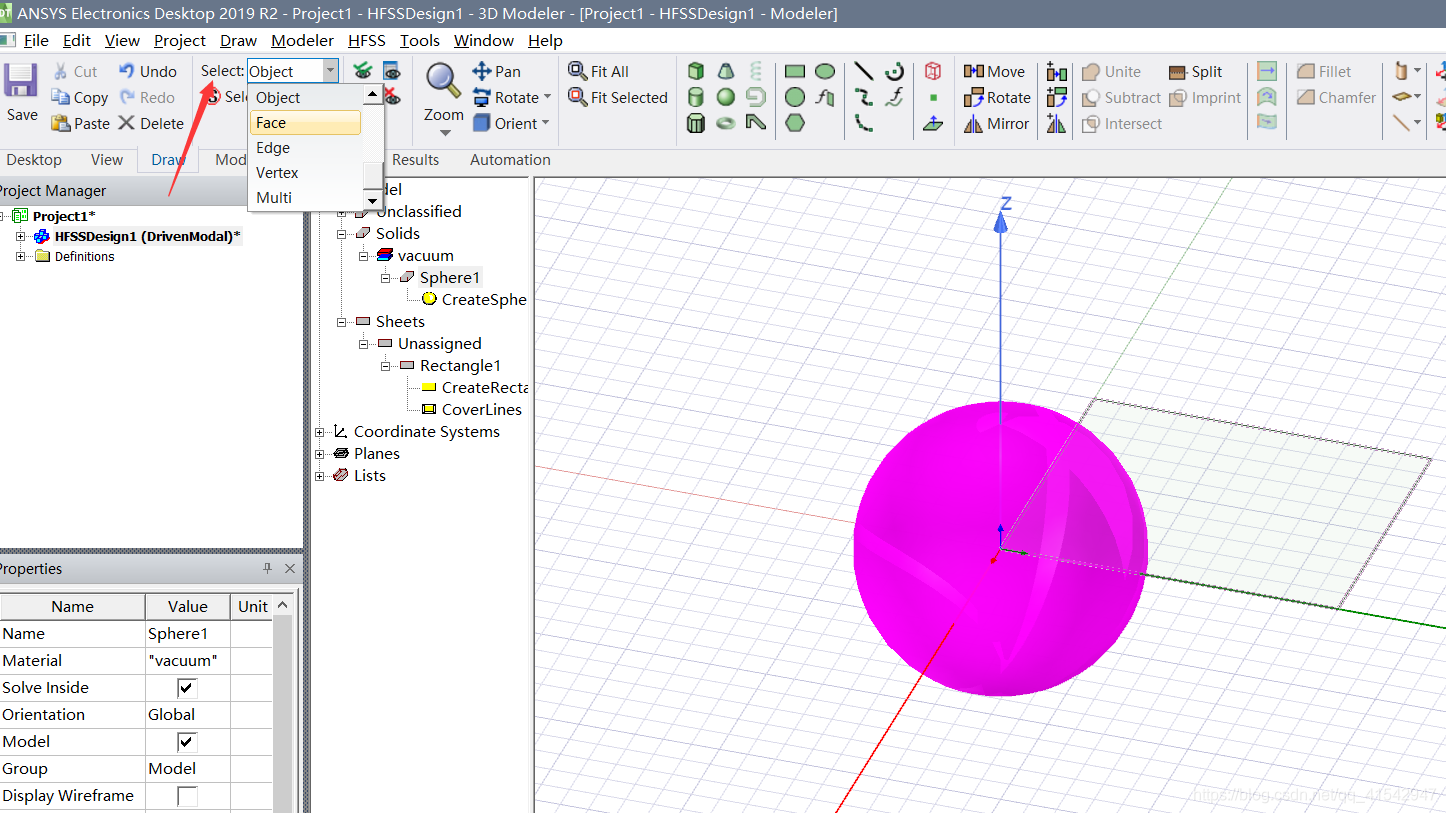
Task: Choose Multi in select dropdown
Action: click(305, 198)
